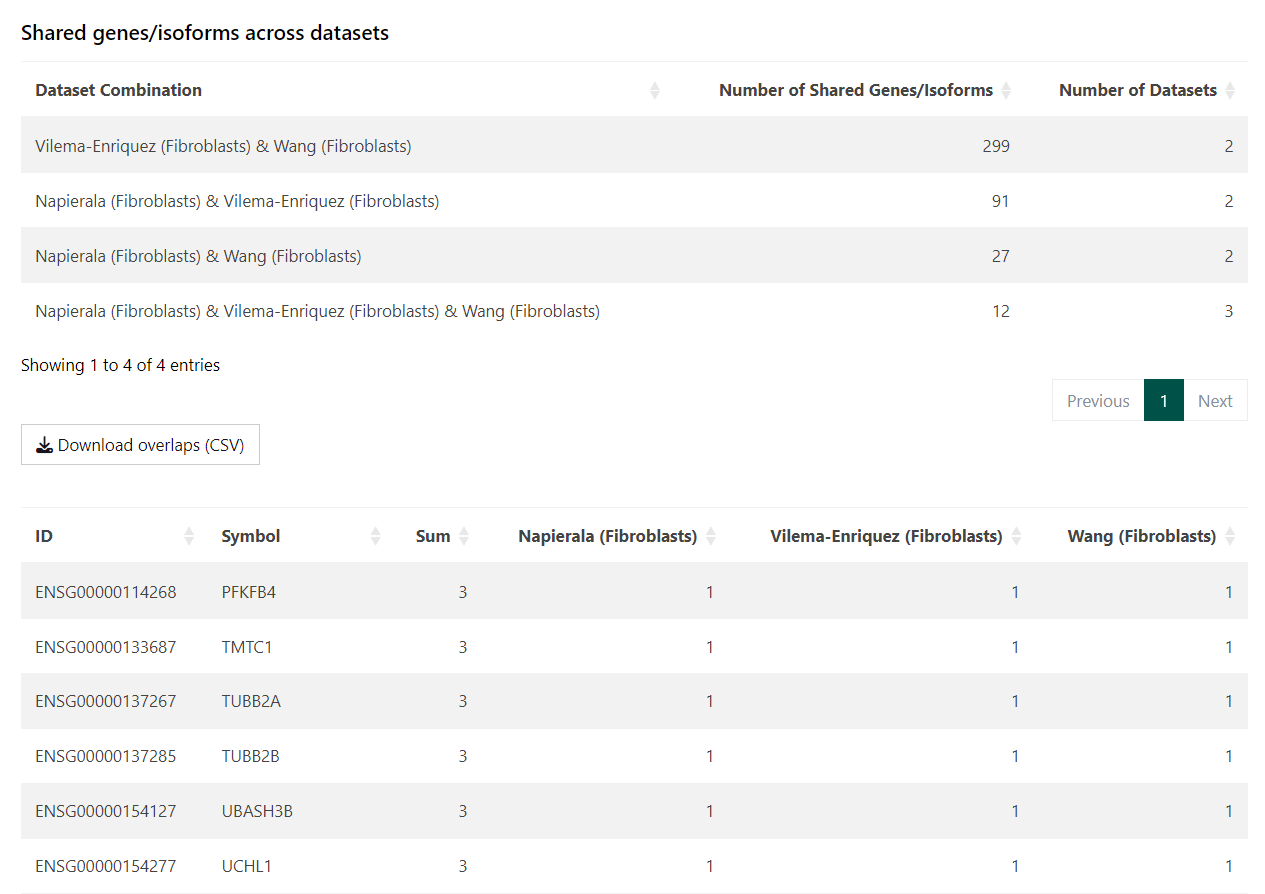The image size is (1265, 894).
Task: Click sort arrows for Wang (Fibroblasts) column
Action: (1230, 536)
